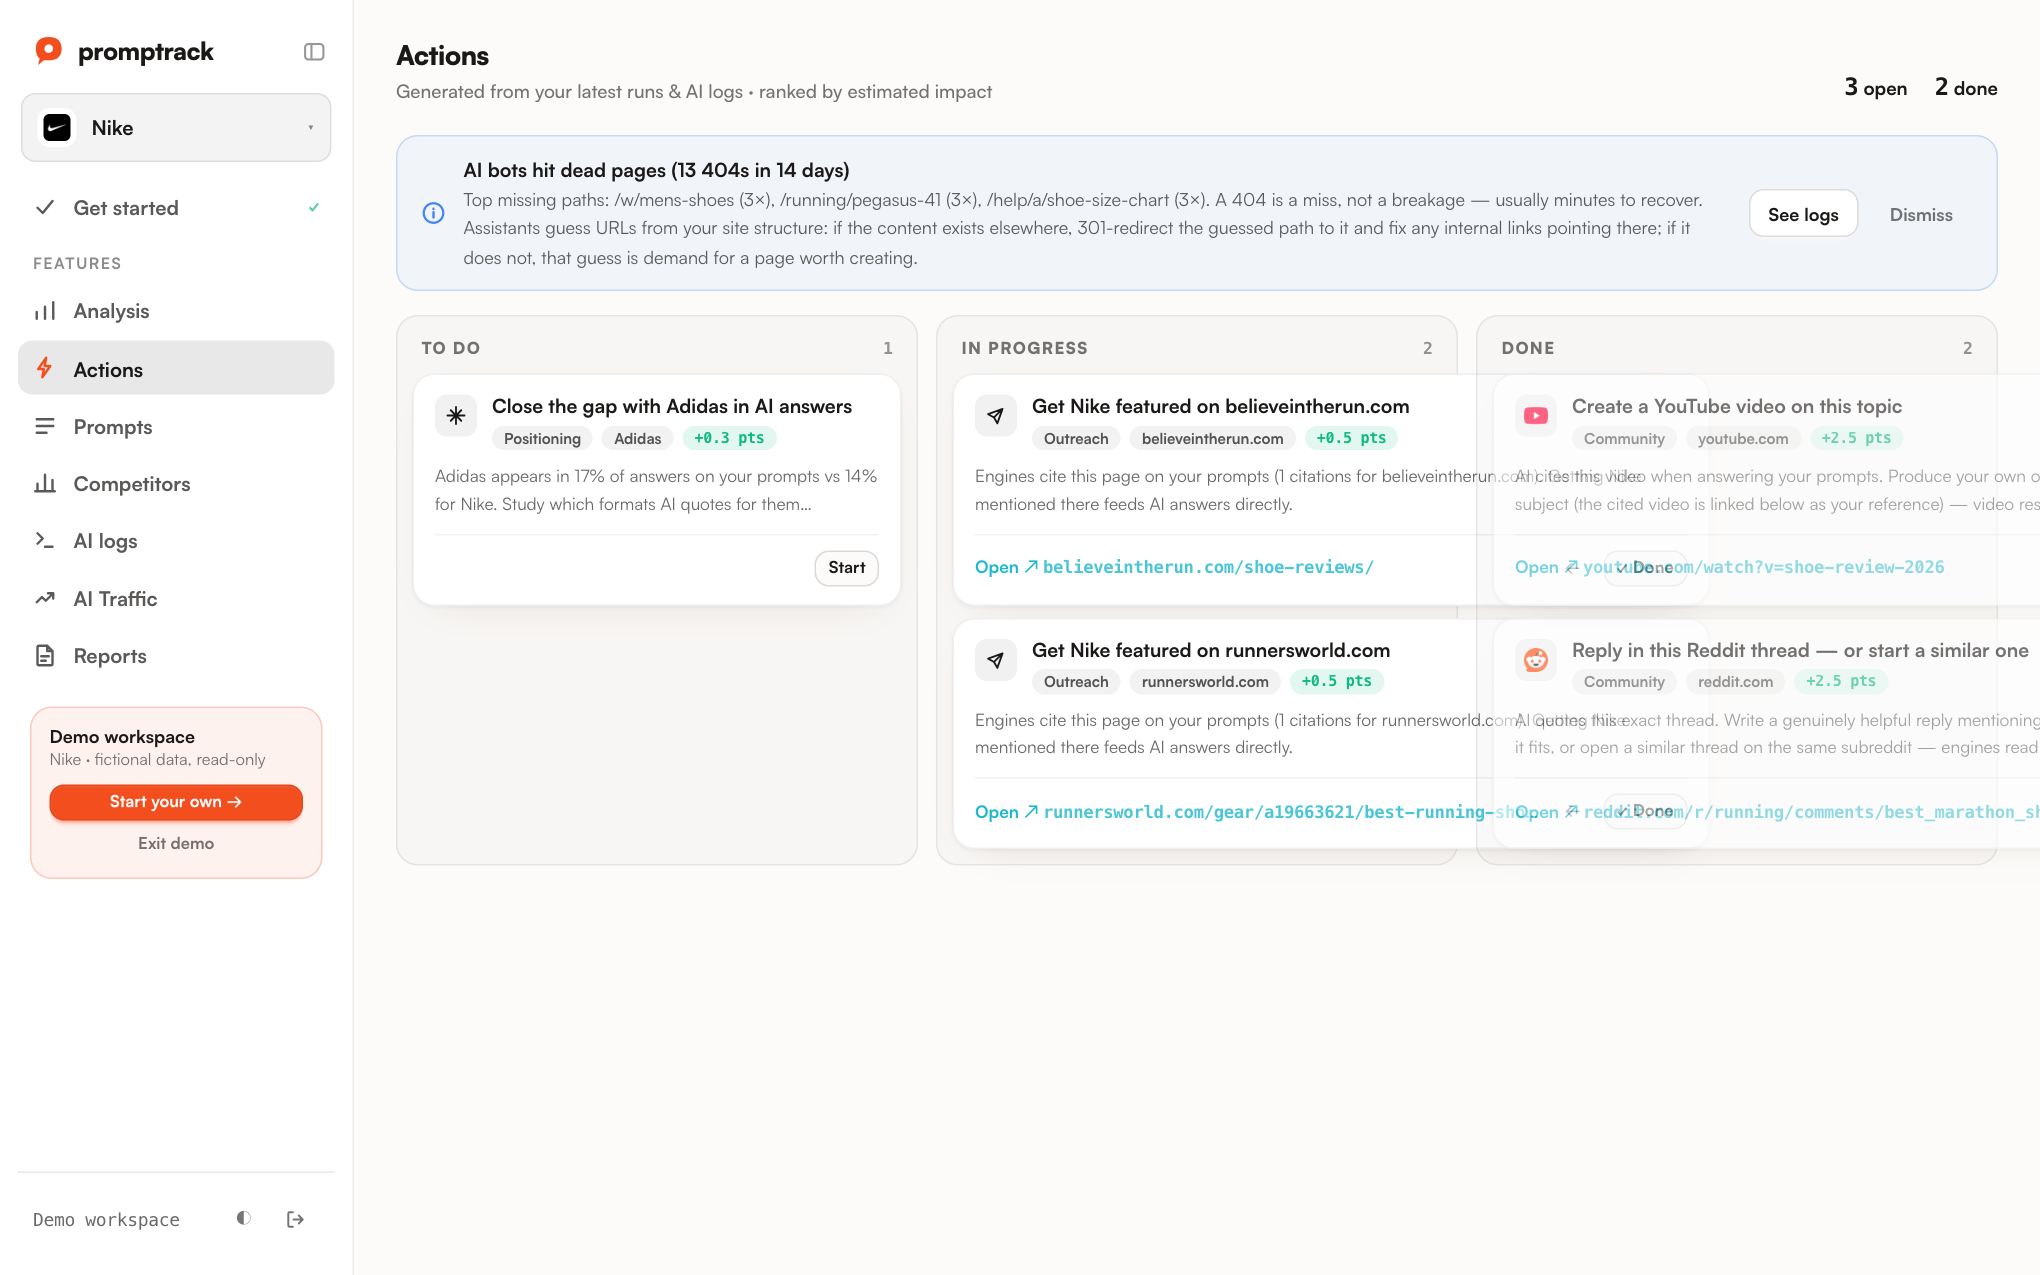
Task: Click the Analysis bar chart icon
Action: pos(45,311)
